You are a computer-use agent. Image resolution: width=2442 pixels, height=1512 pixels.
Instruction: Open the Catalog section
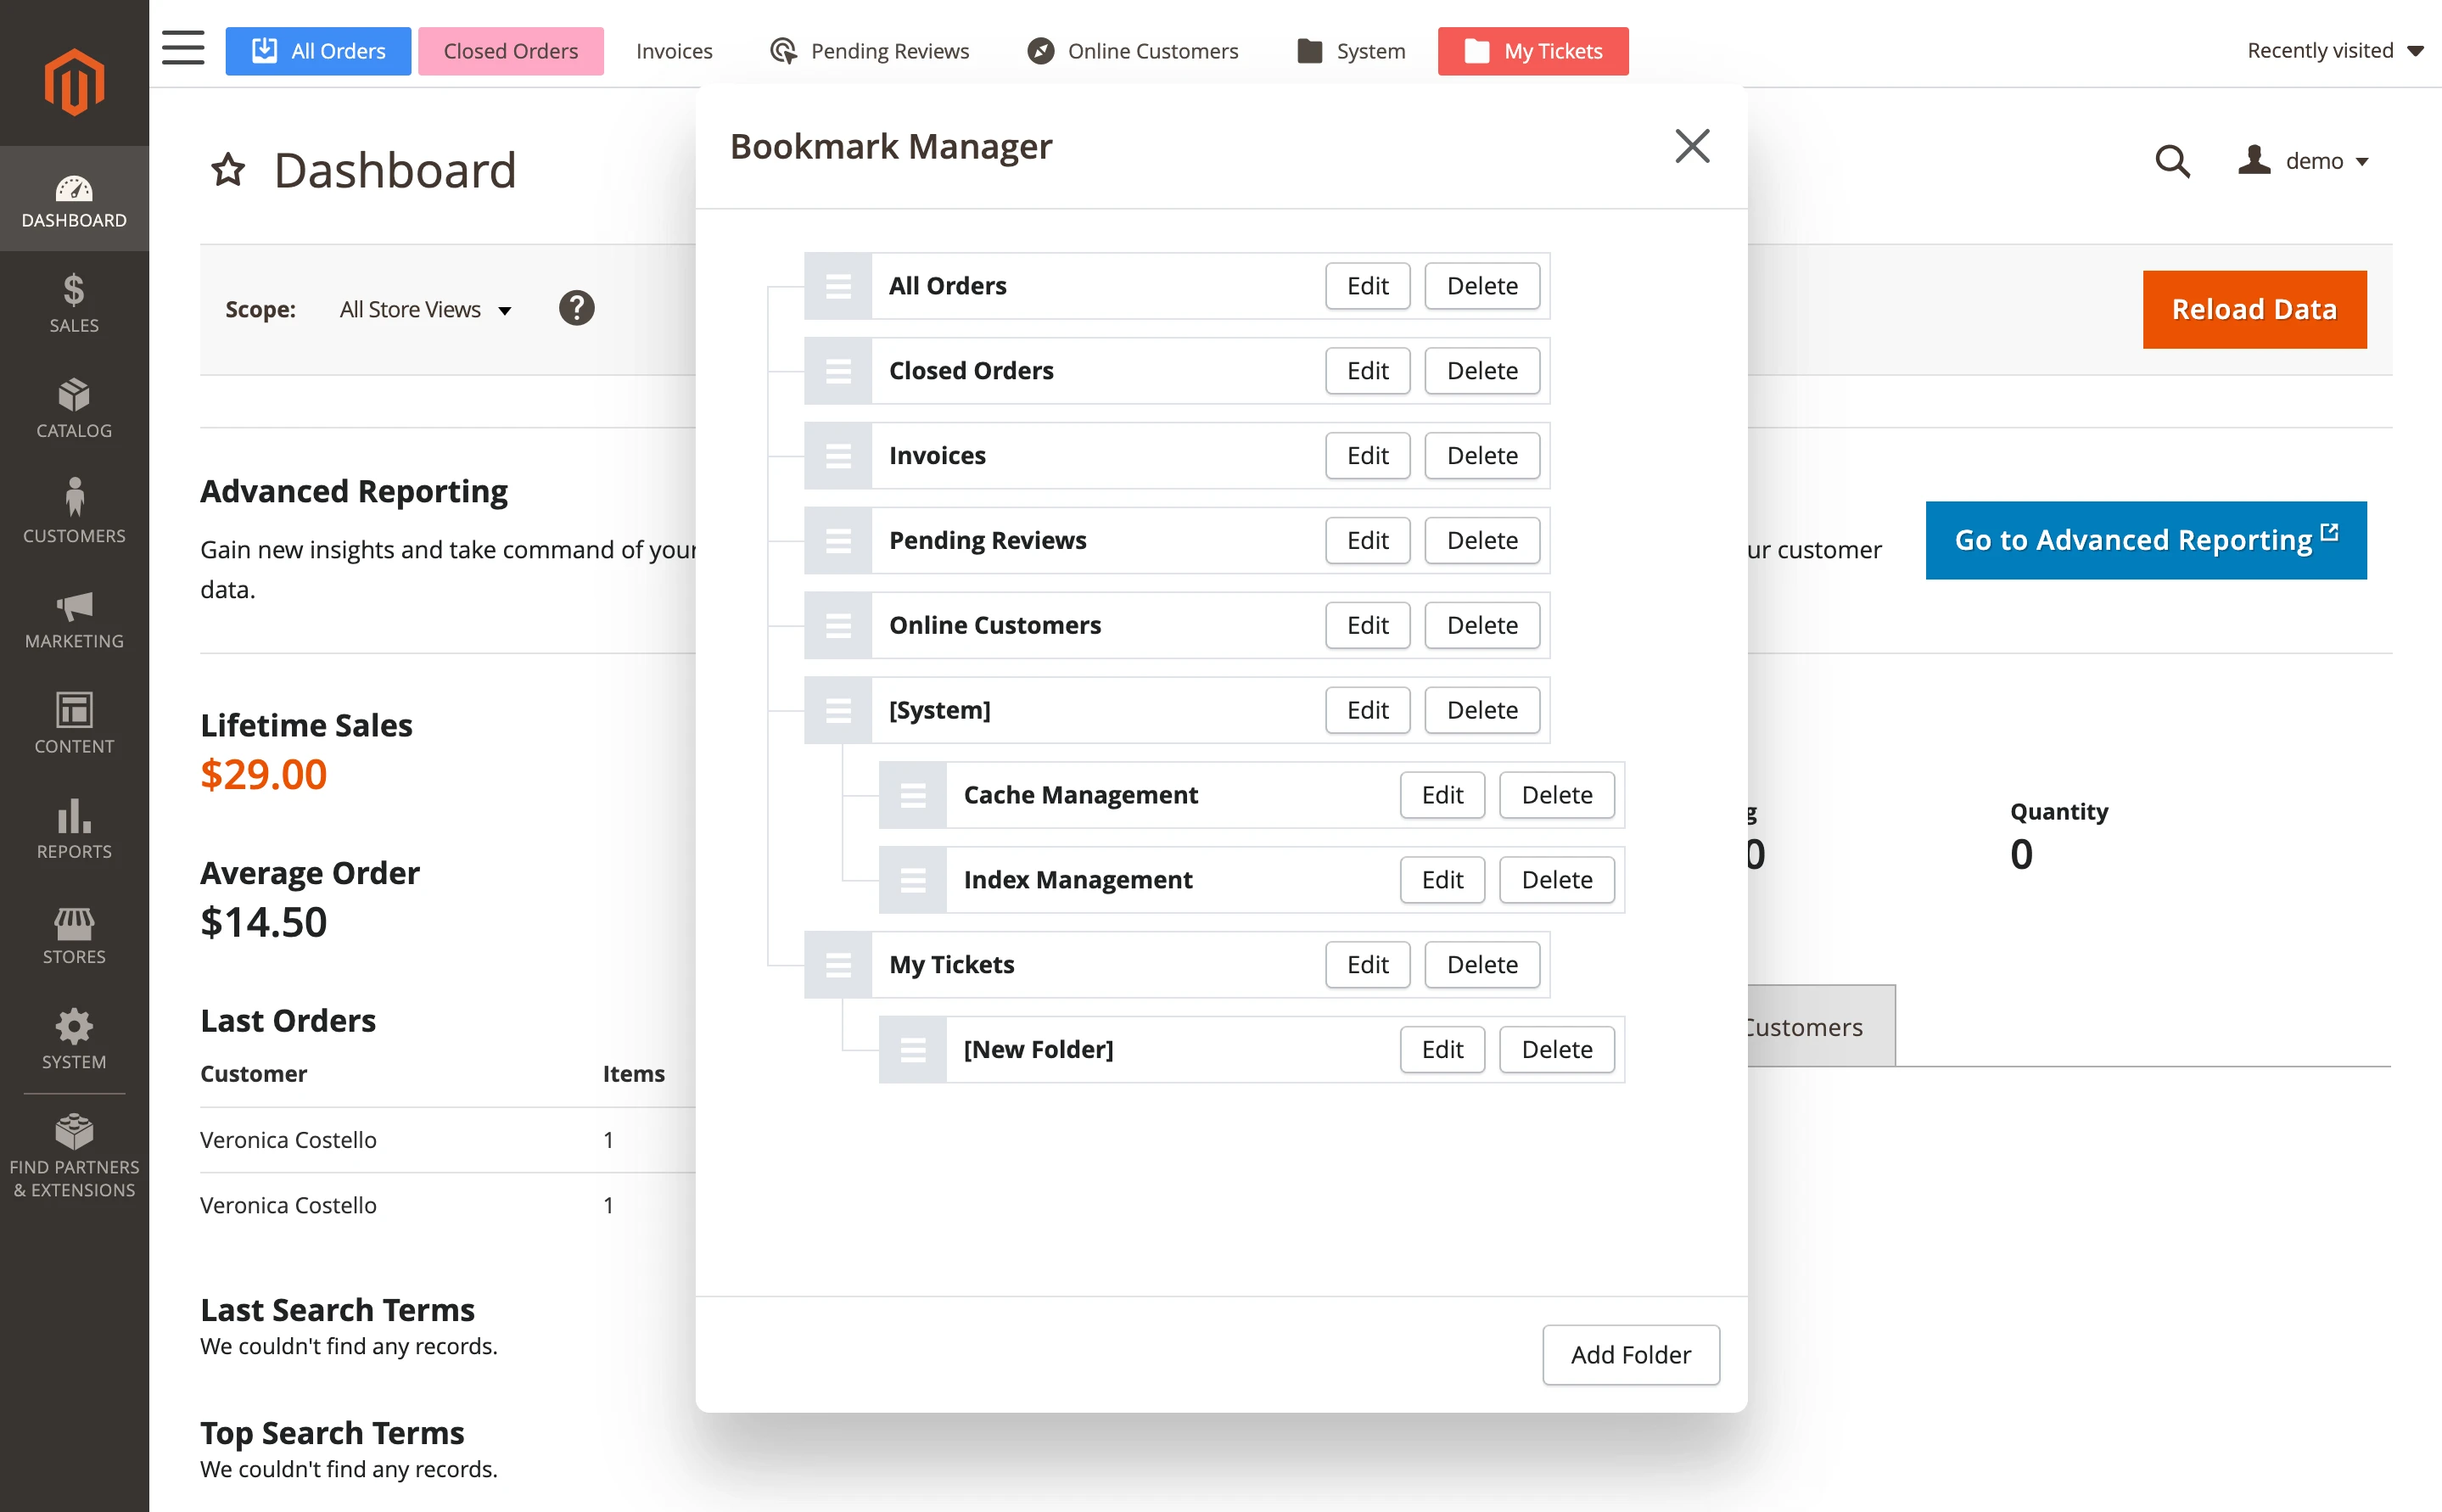(x=74, y=405)
